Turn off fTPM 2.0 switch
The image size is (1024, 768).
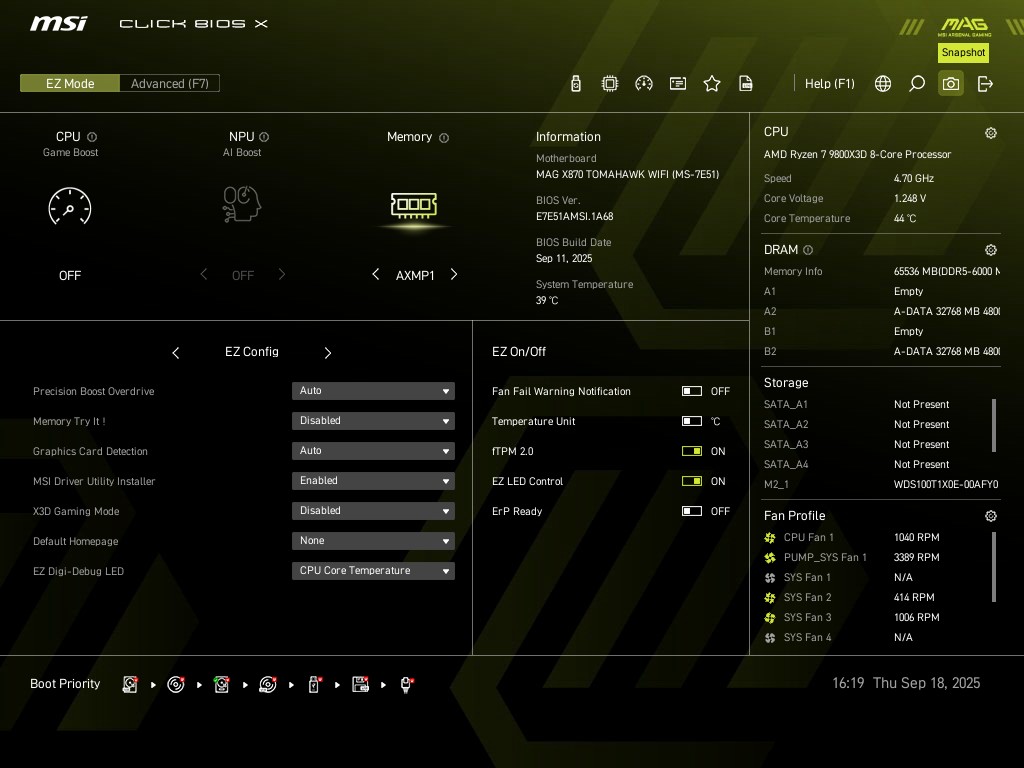point(692,451)
